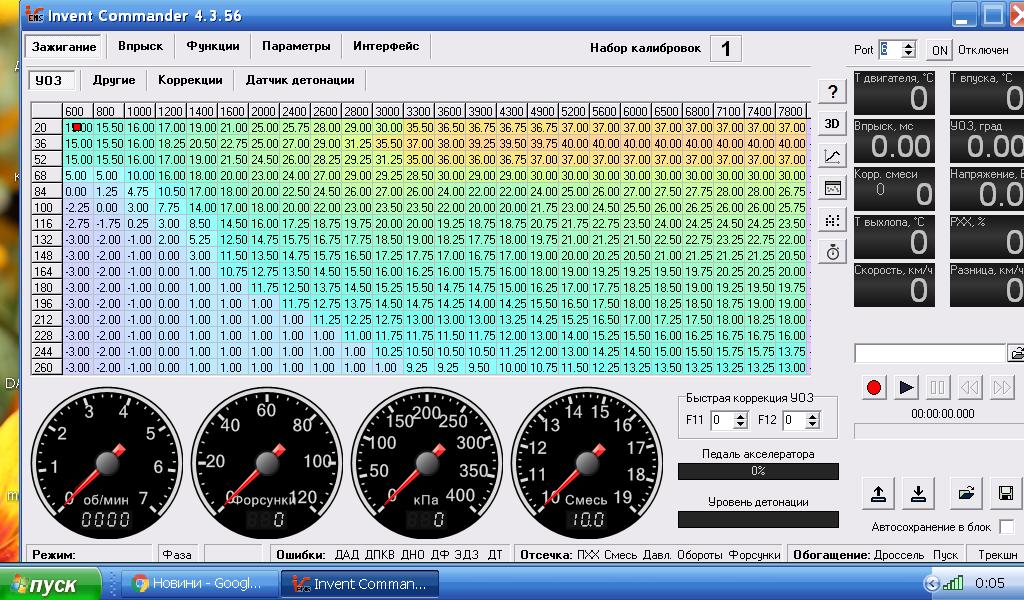Click the network signal tray icon
This screenshot has width=1024, height=600.
[953, 583]
